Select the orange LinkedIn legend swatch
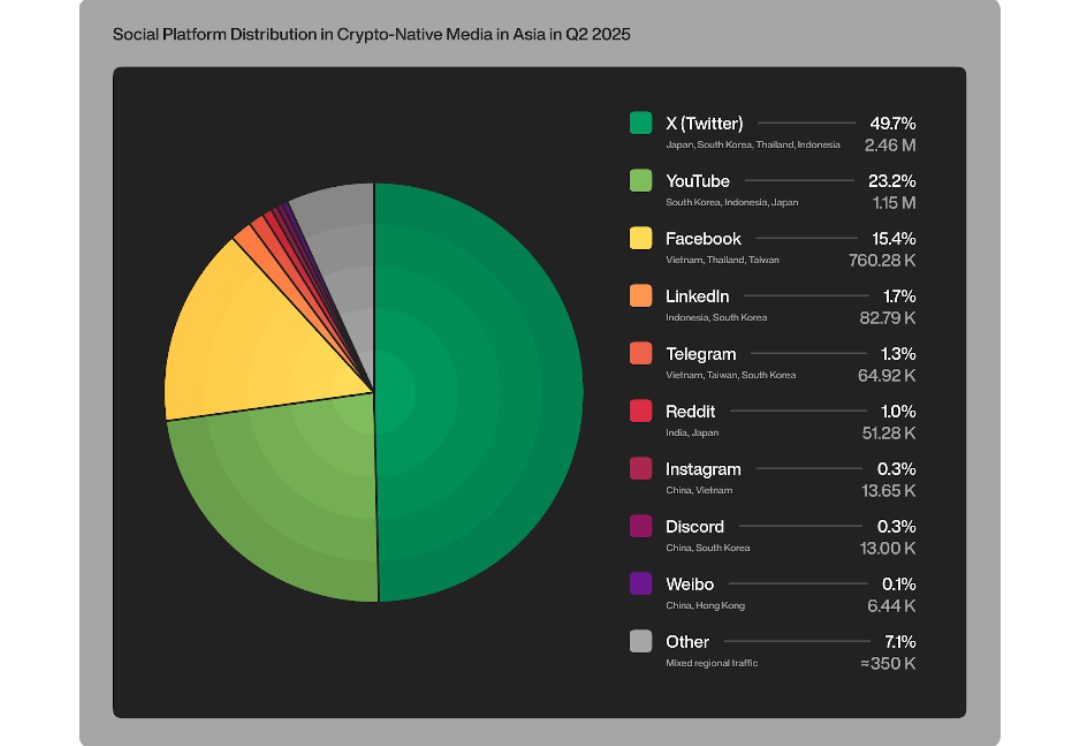This screenshot has width=1080, height=746. (641, 296)
